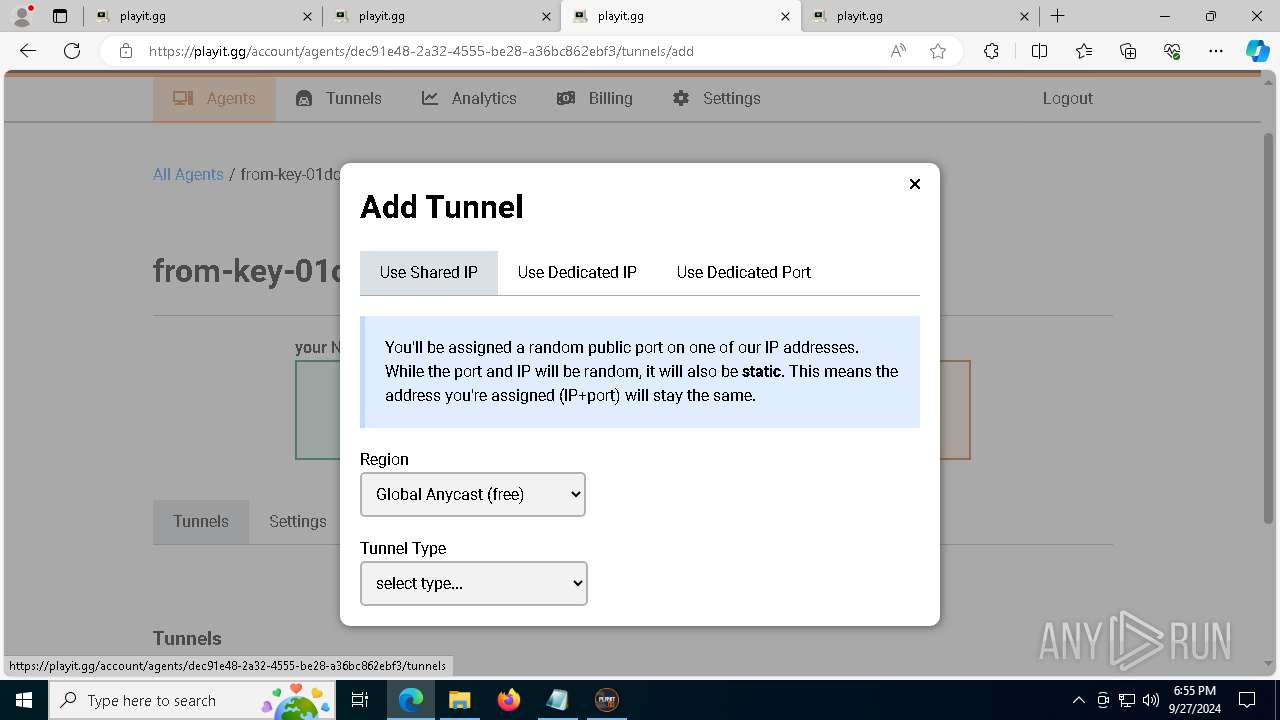Open the Windows Start menu

[x=24, y=700]
